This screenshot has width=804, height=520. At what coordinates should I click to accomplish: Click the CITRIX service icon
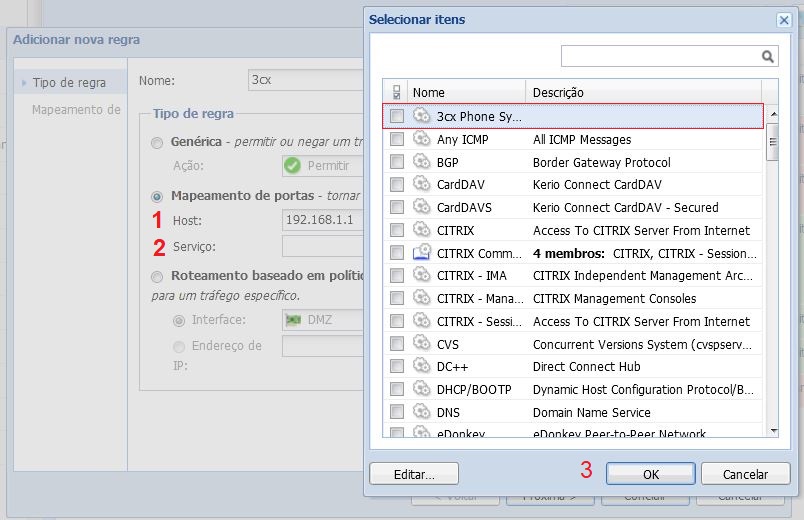click(421, 229)
